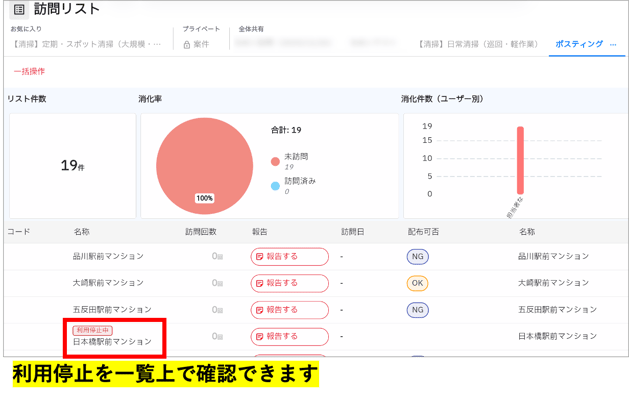Click the 訪問リスト list icon in header
The image size is (629, 400).
[19, 10]
